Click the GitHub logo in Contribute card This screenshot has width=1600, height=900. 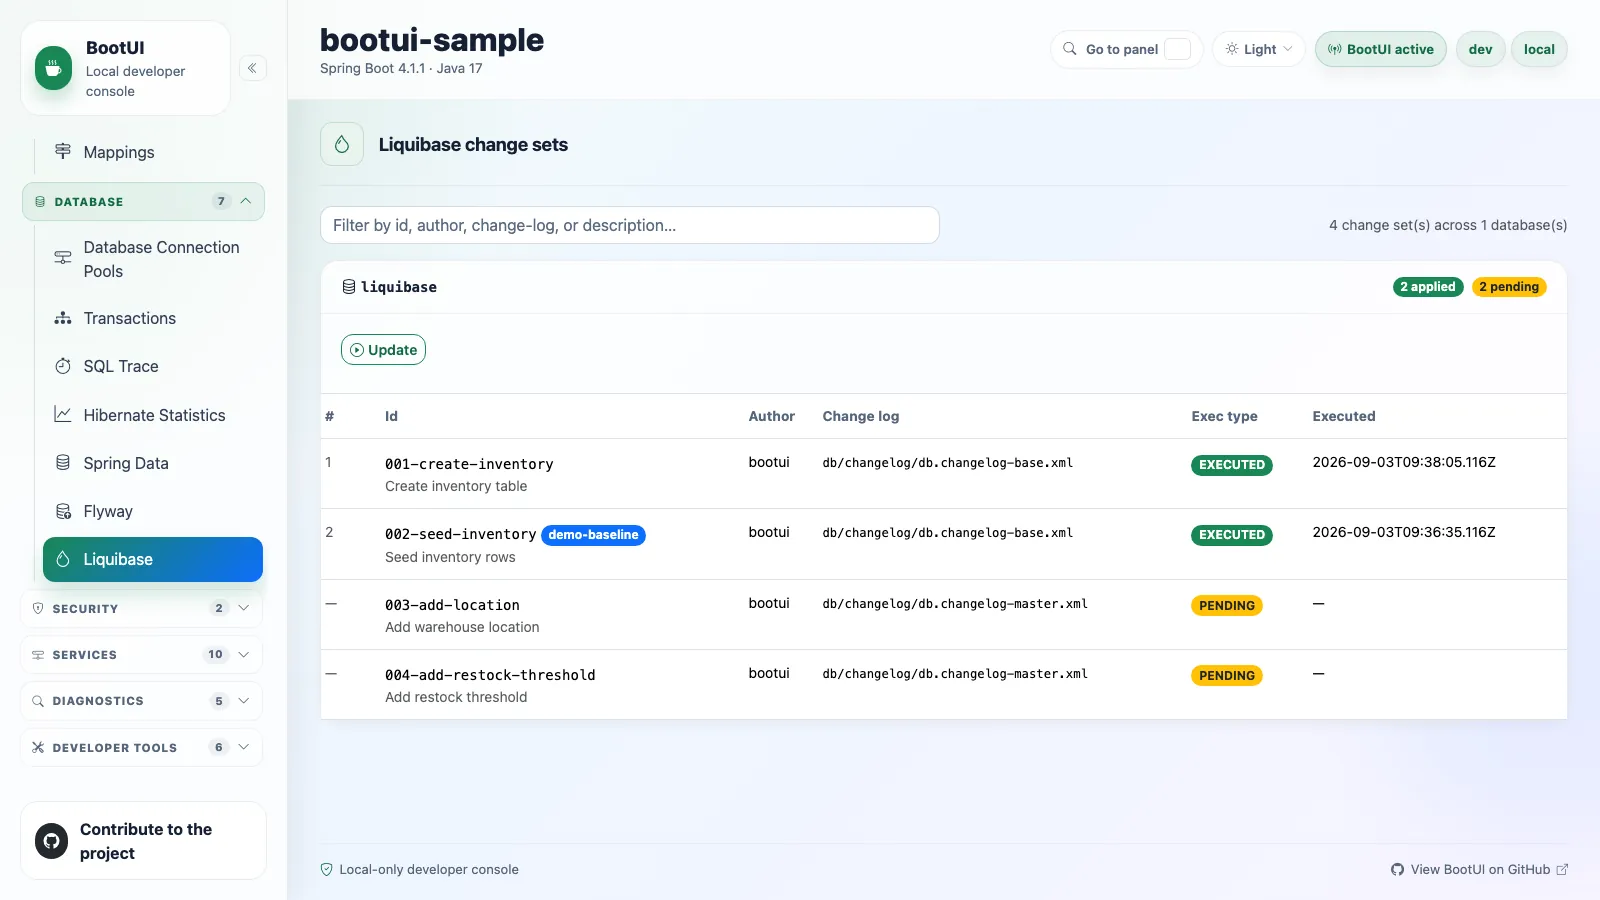tap(52, 841)
